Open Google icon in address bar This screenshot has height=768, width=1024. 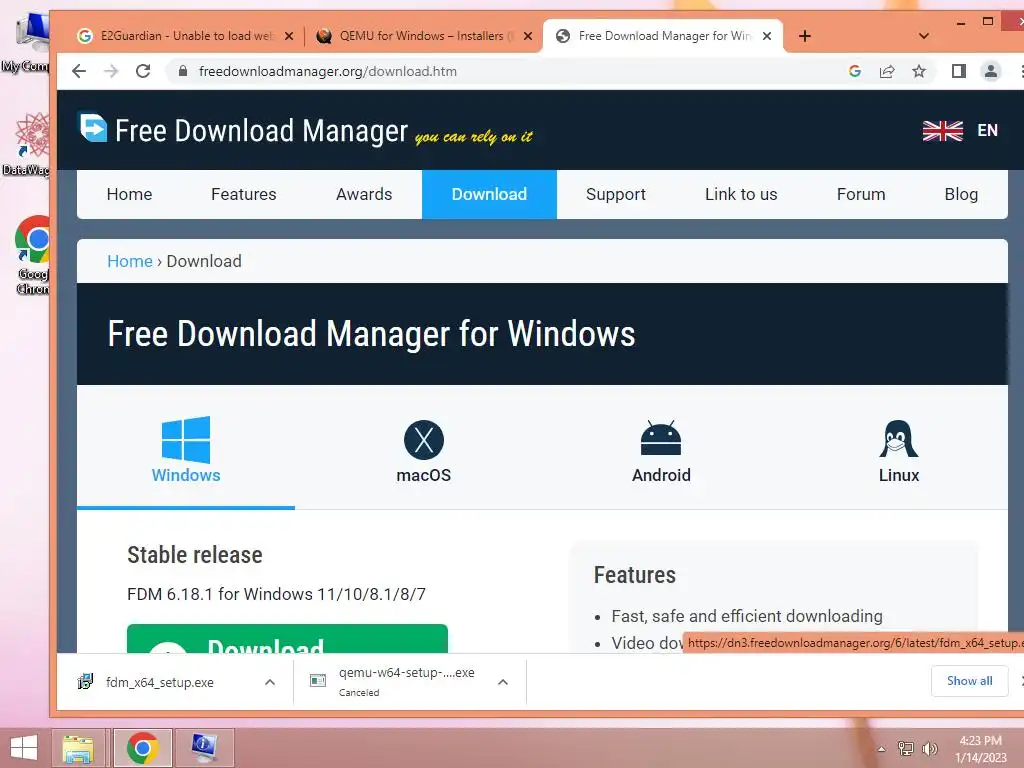(x=855, y=71)
